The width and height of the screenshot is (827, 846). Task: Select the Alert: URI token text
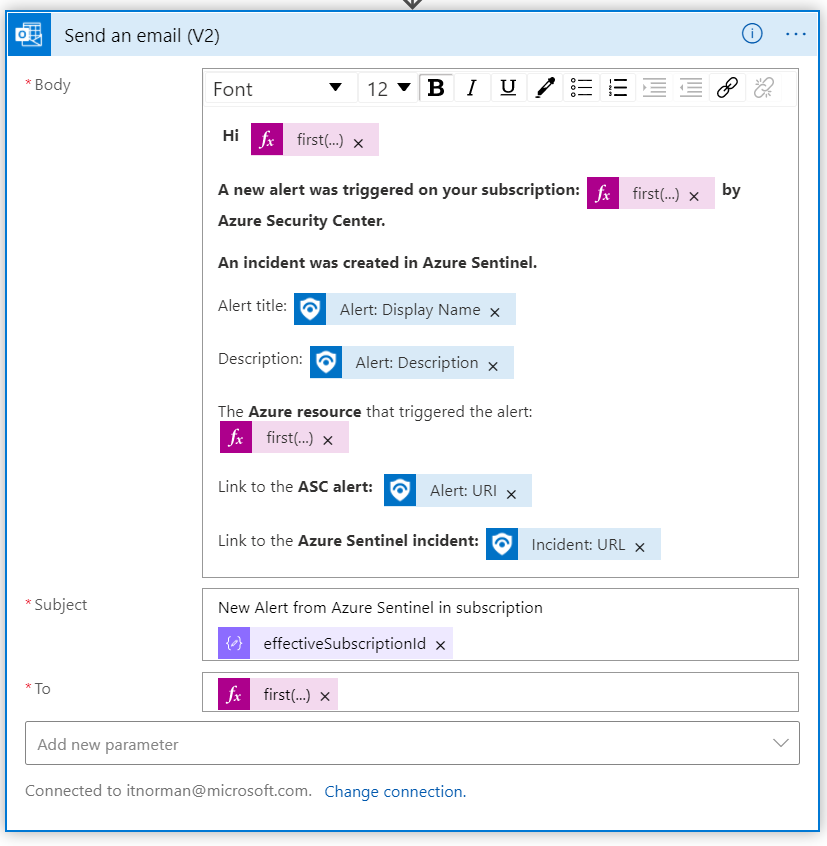pyautogui.click(x=463, y=490)
